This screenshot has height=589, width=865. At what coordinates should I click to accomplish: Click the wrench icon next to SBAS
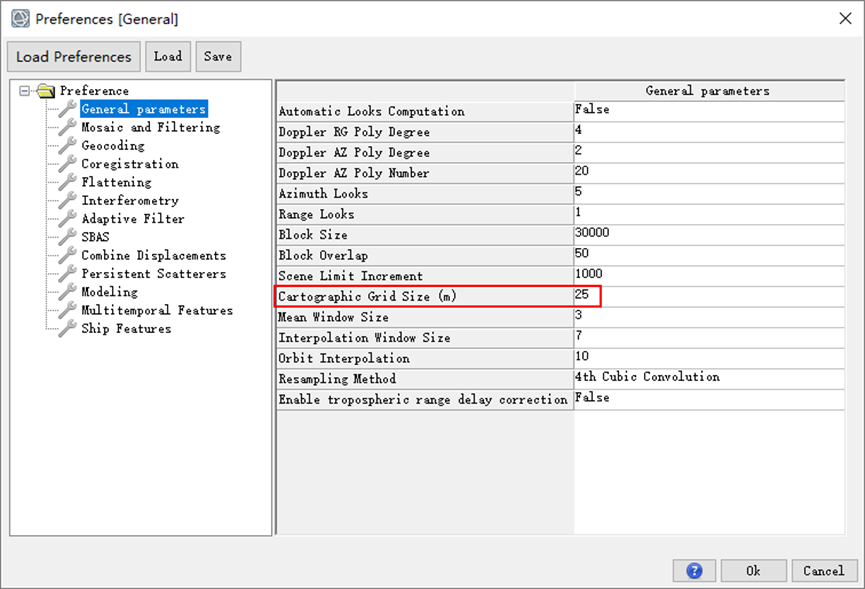(x=68, y=237)
